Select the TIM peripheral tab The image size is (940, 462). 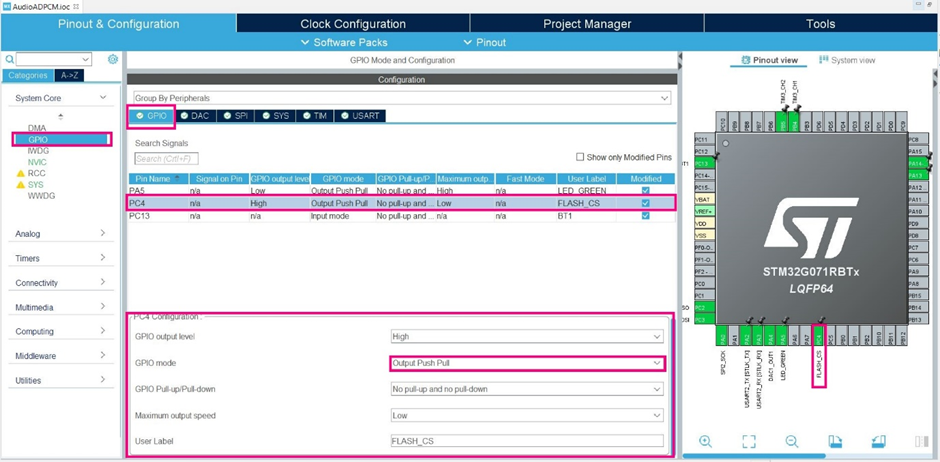coord(315,116)
